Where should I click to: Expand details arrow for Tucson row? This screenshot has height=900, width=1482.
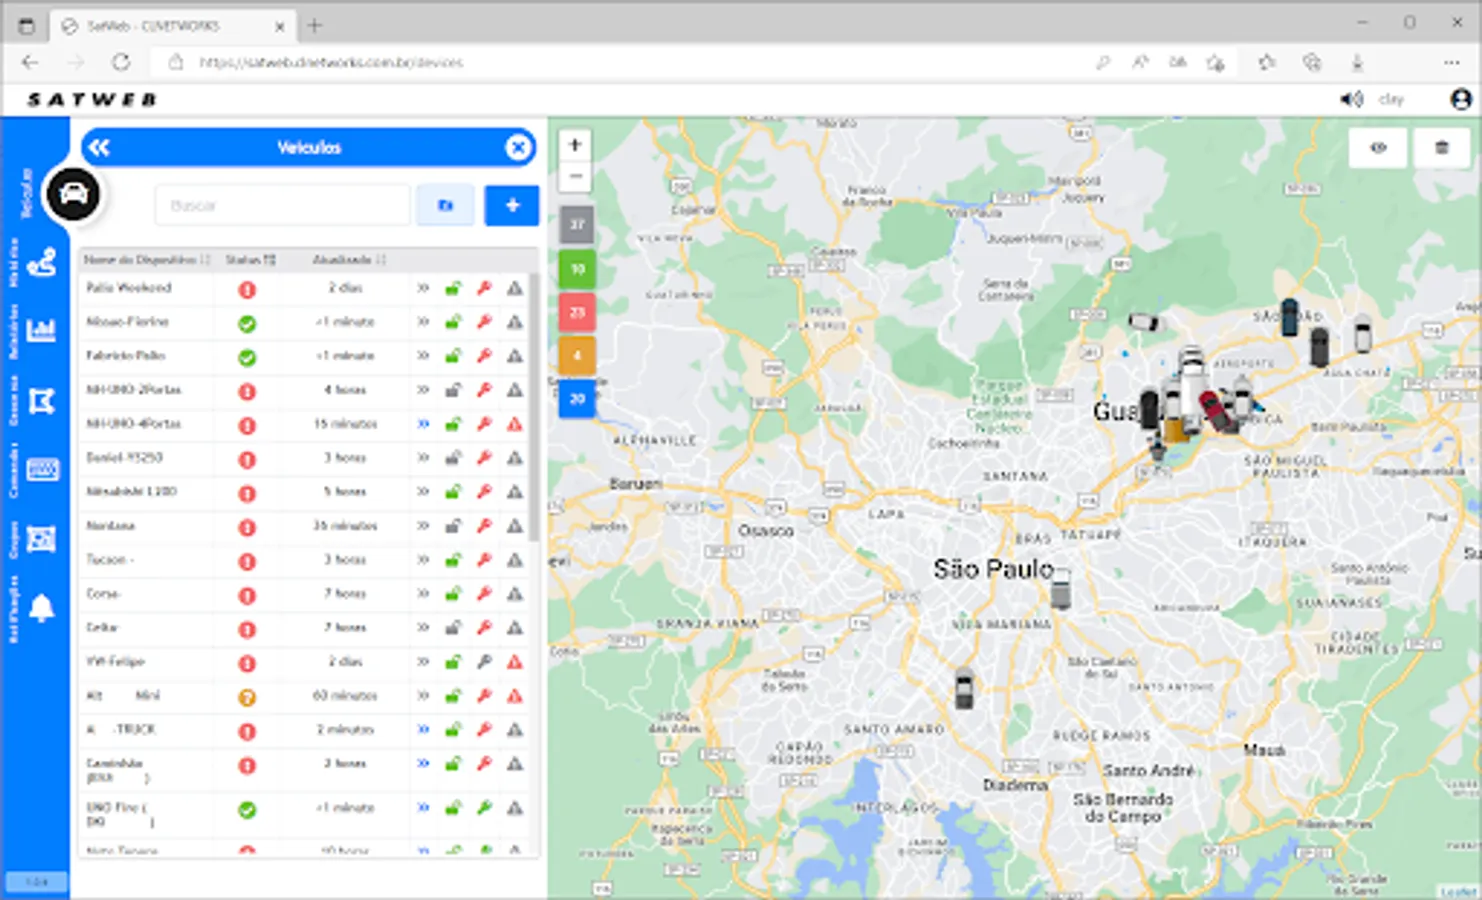[423, 560]
